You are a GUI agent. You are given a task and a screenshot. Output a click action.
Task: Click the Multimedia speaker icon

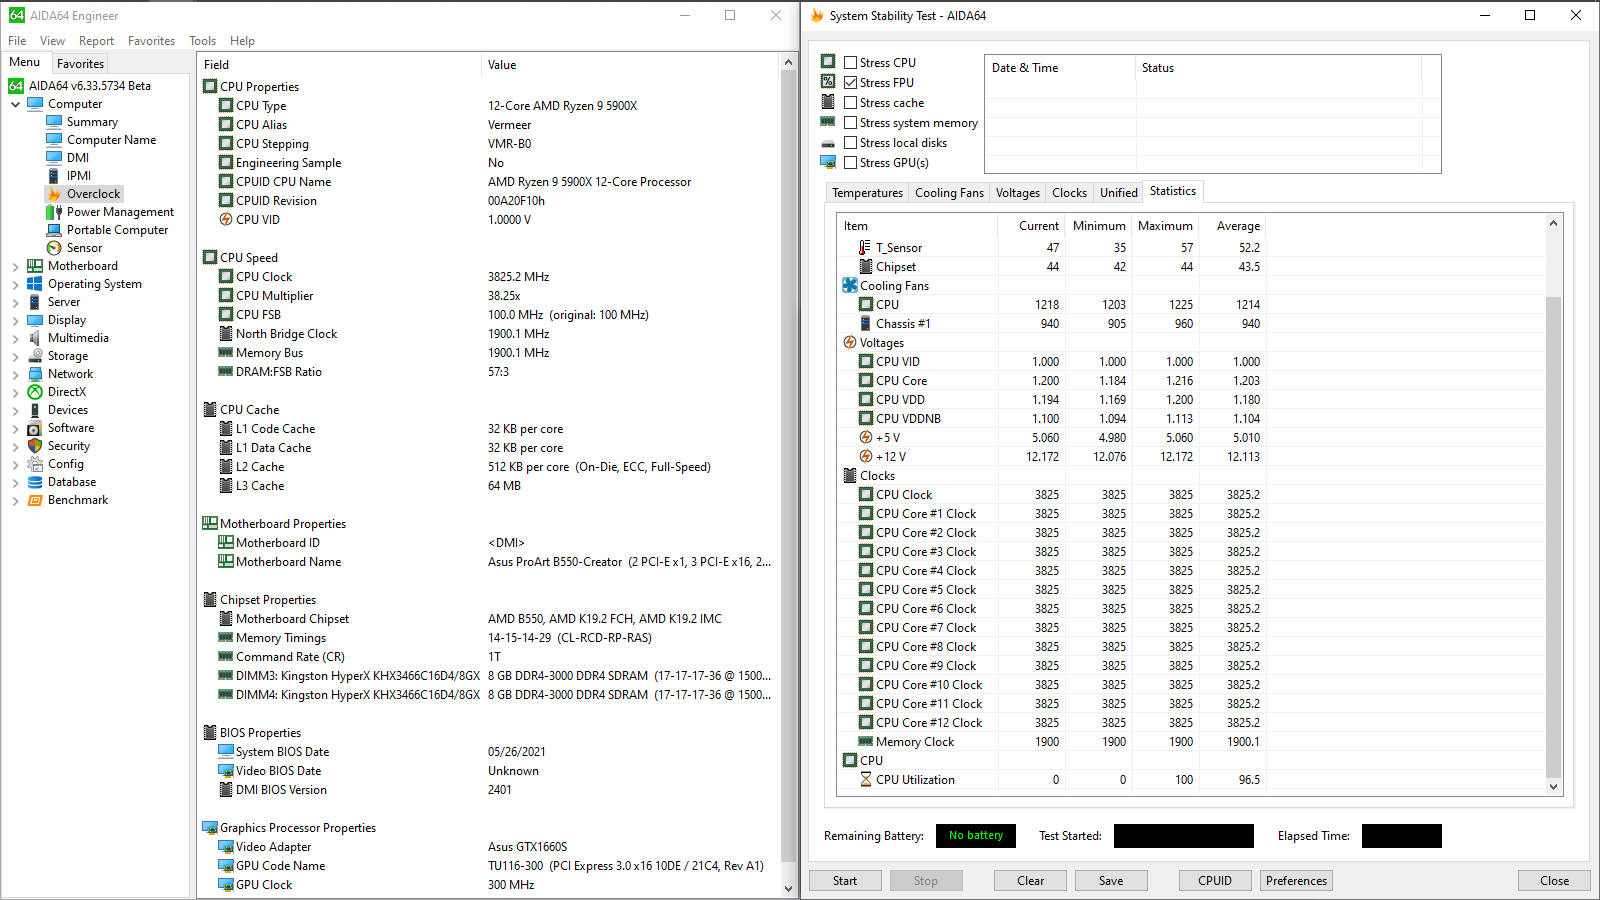(35, 338)
